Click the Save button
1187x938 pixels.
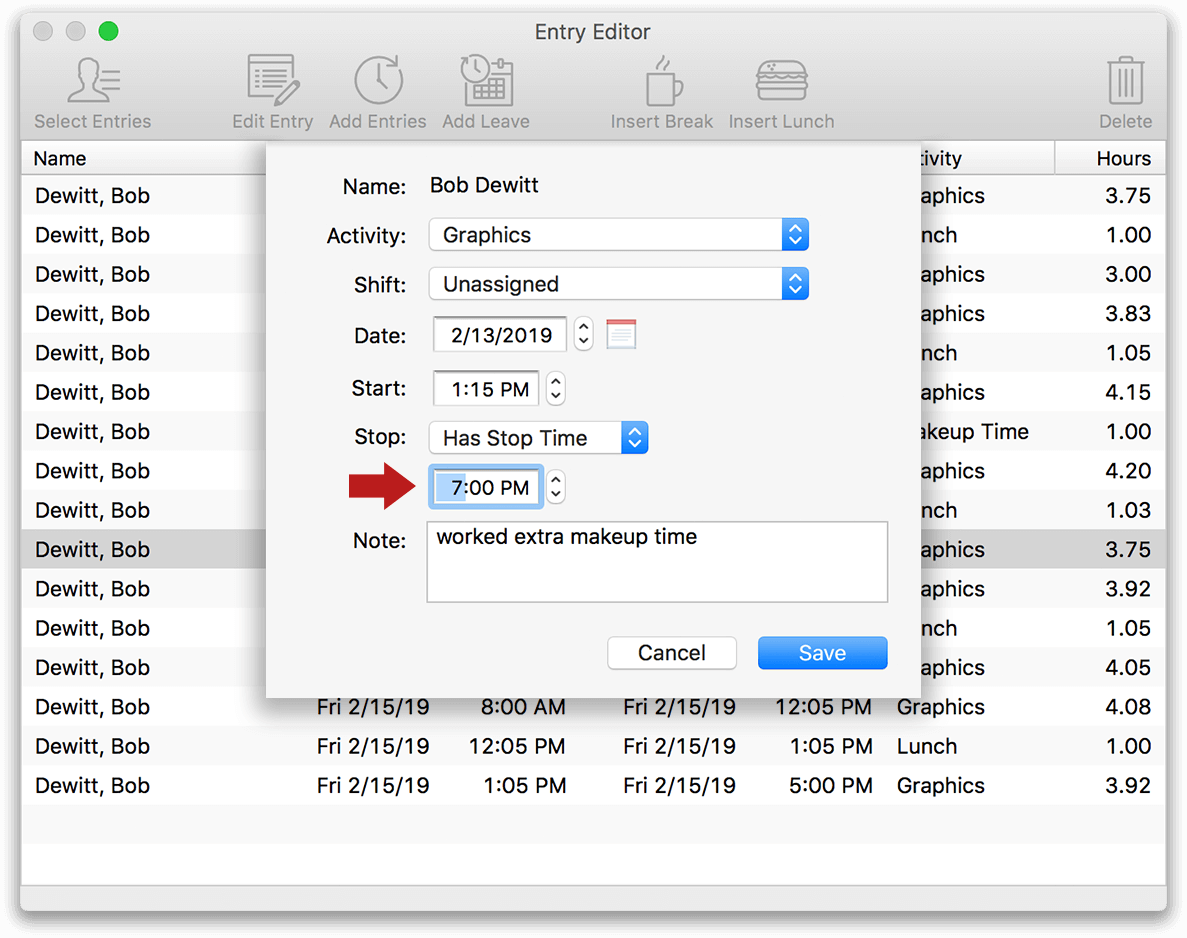point(822,652)
